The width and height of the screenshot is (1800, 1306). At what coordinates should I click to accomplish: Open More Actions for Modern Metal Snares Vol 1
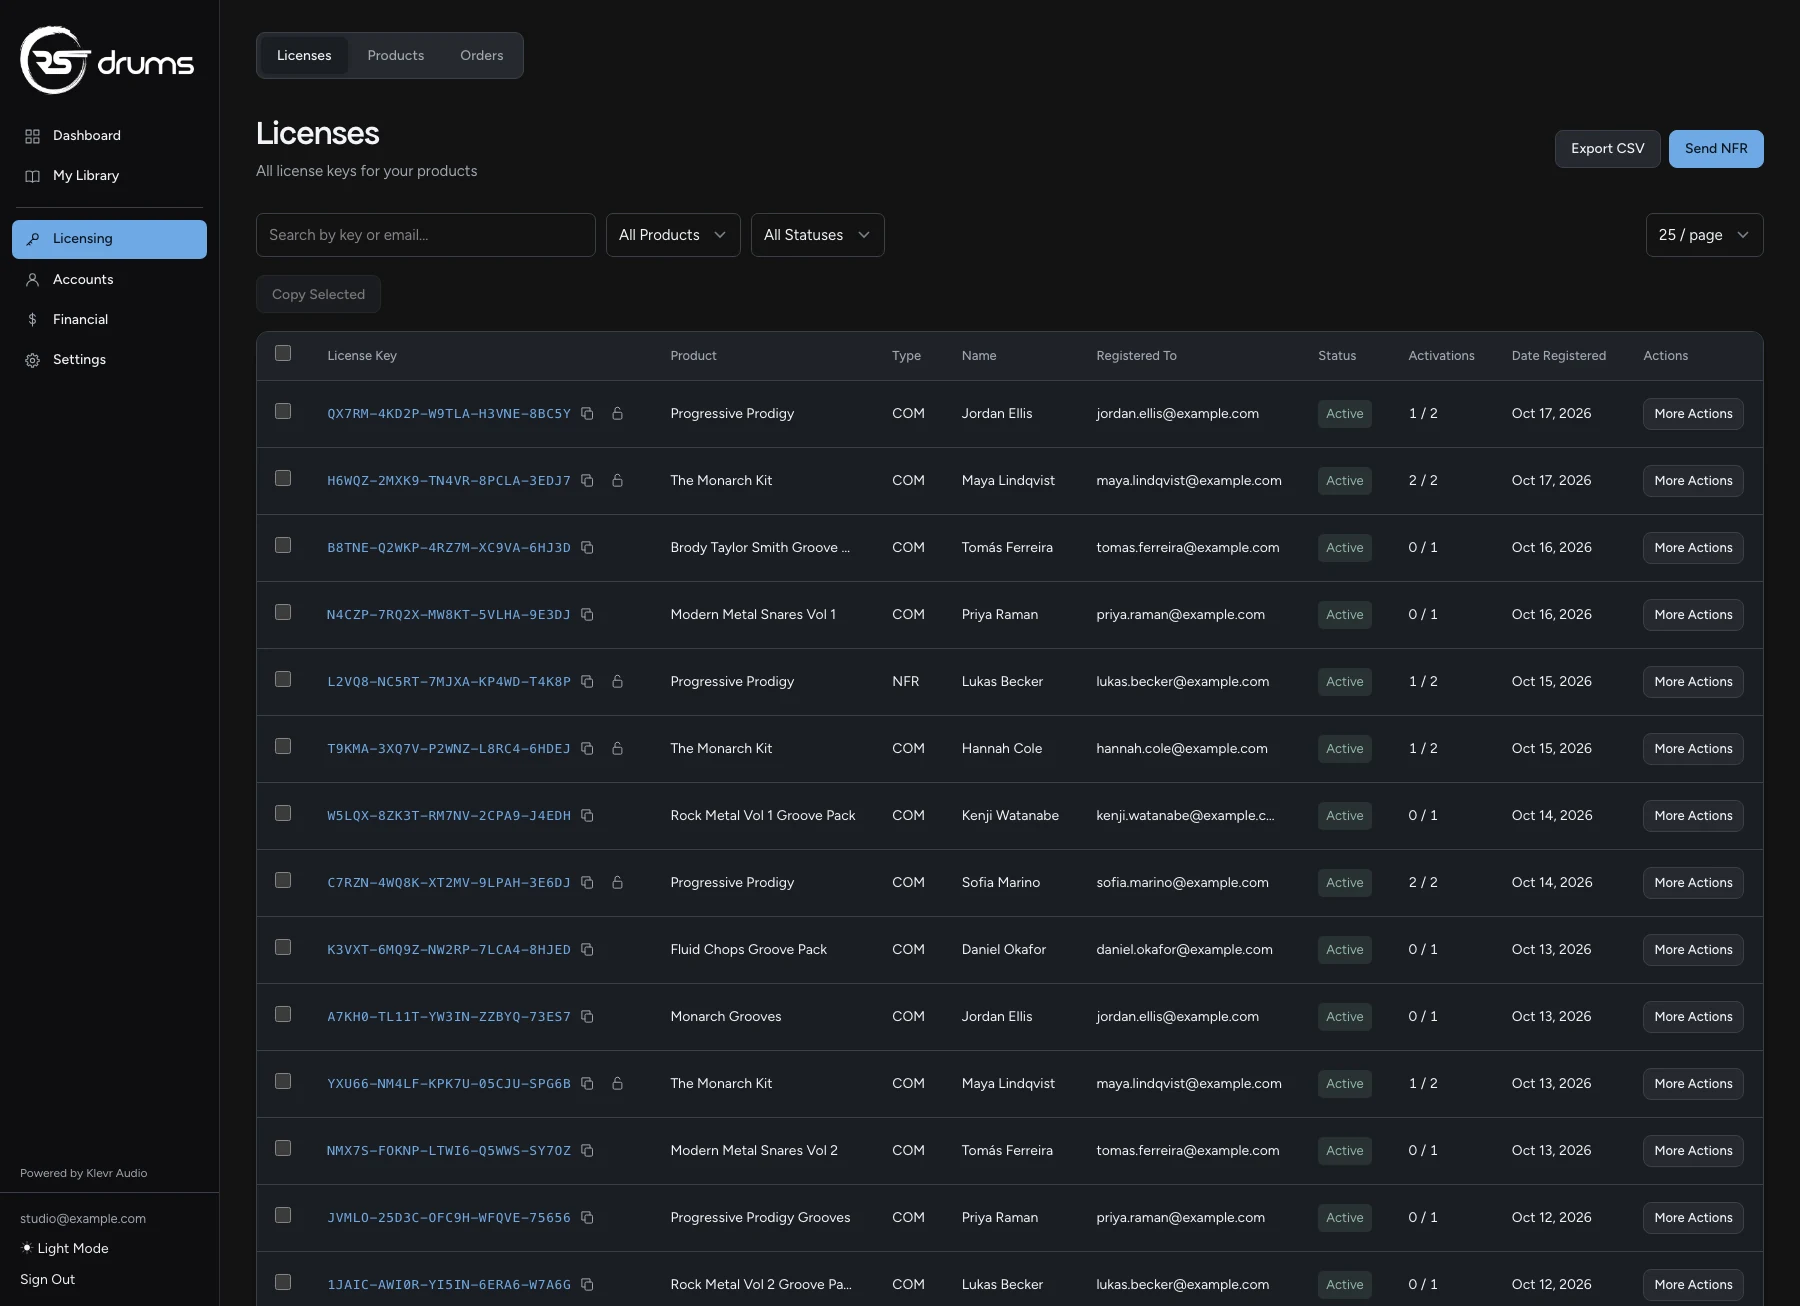click(1693, 615)
